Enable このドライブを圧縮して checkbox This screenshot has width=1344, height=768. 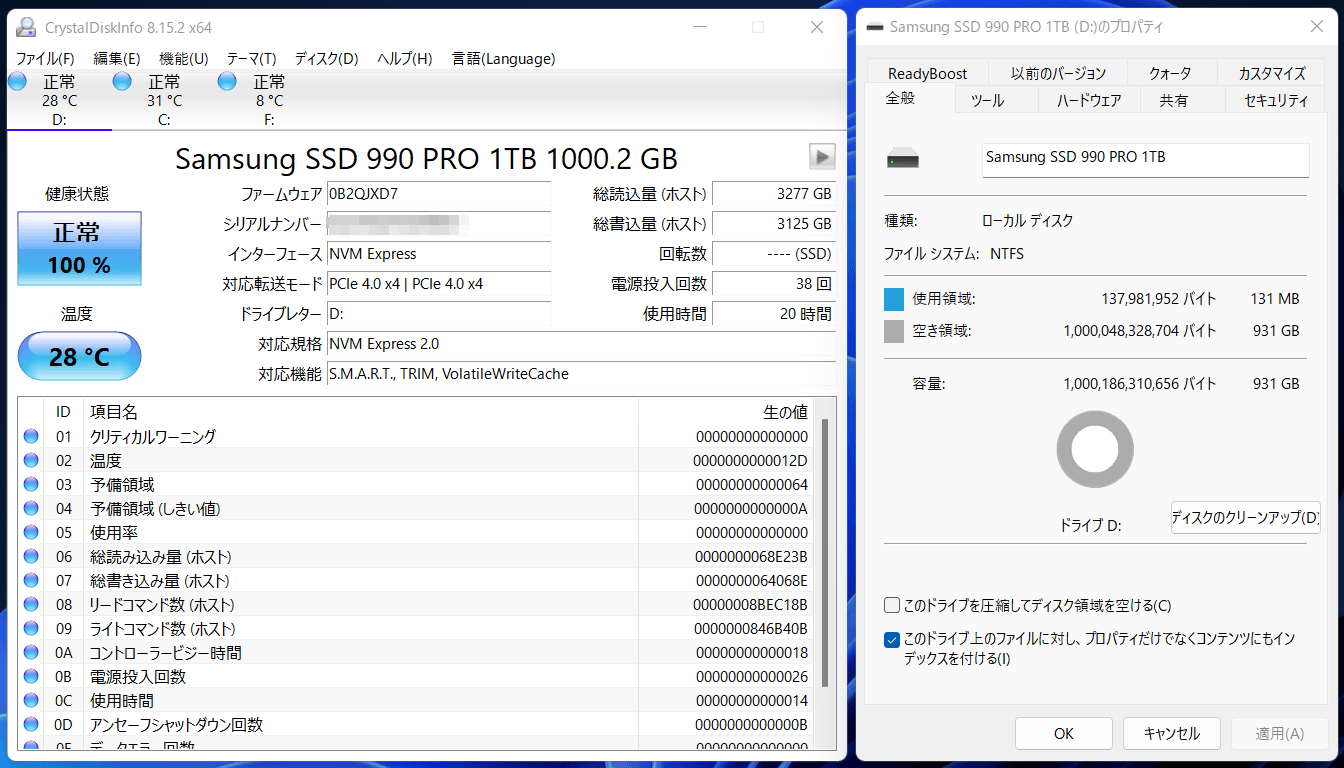point(892,605)
